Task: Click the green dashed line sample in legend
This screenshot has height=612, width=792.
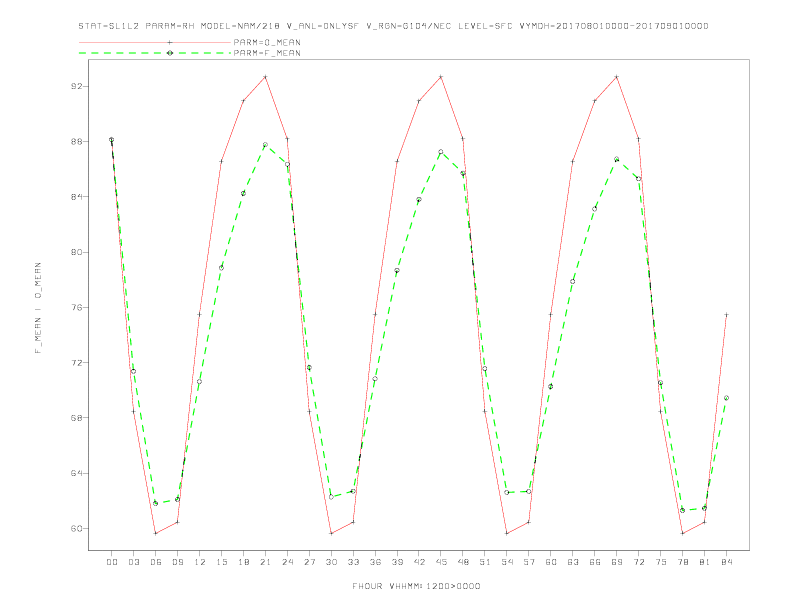Action: [155, 53]
